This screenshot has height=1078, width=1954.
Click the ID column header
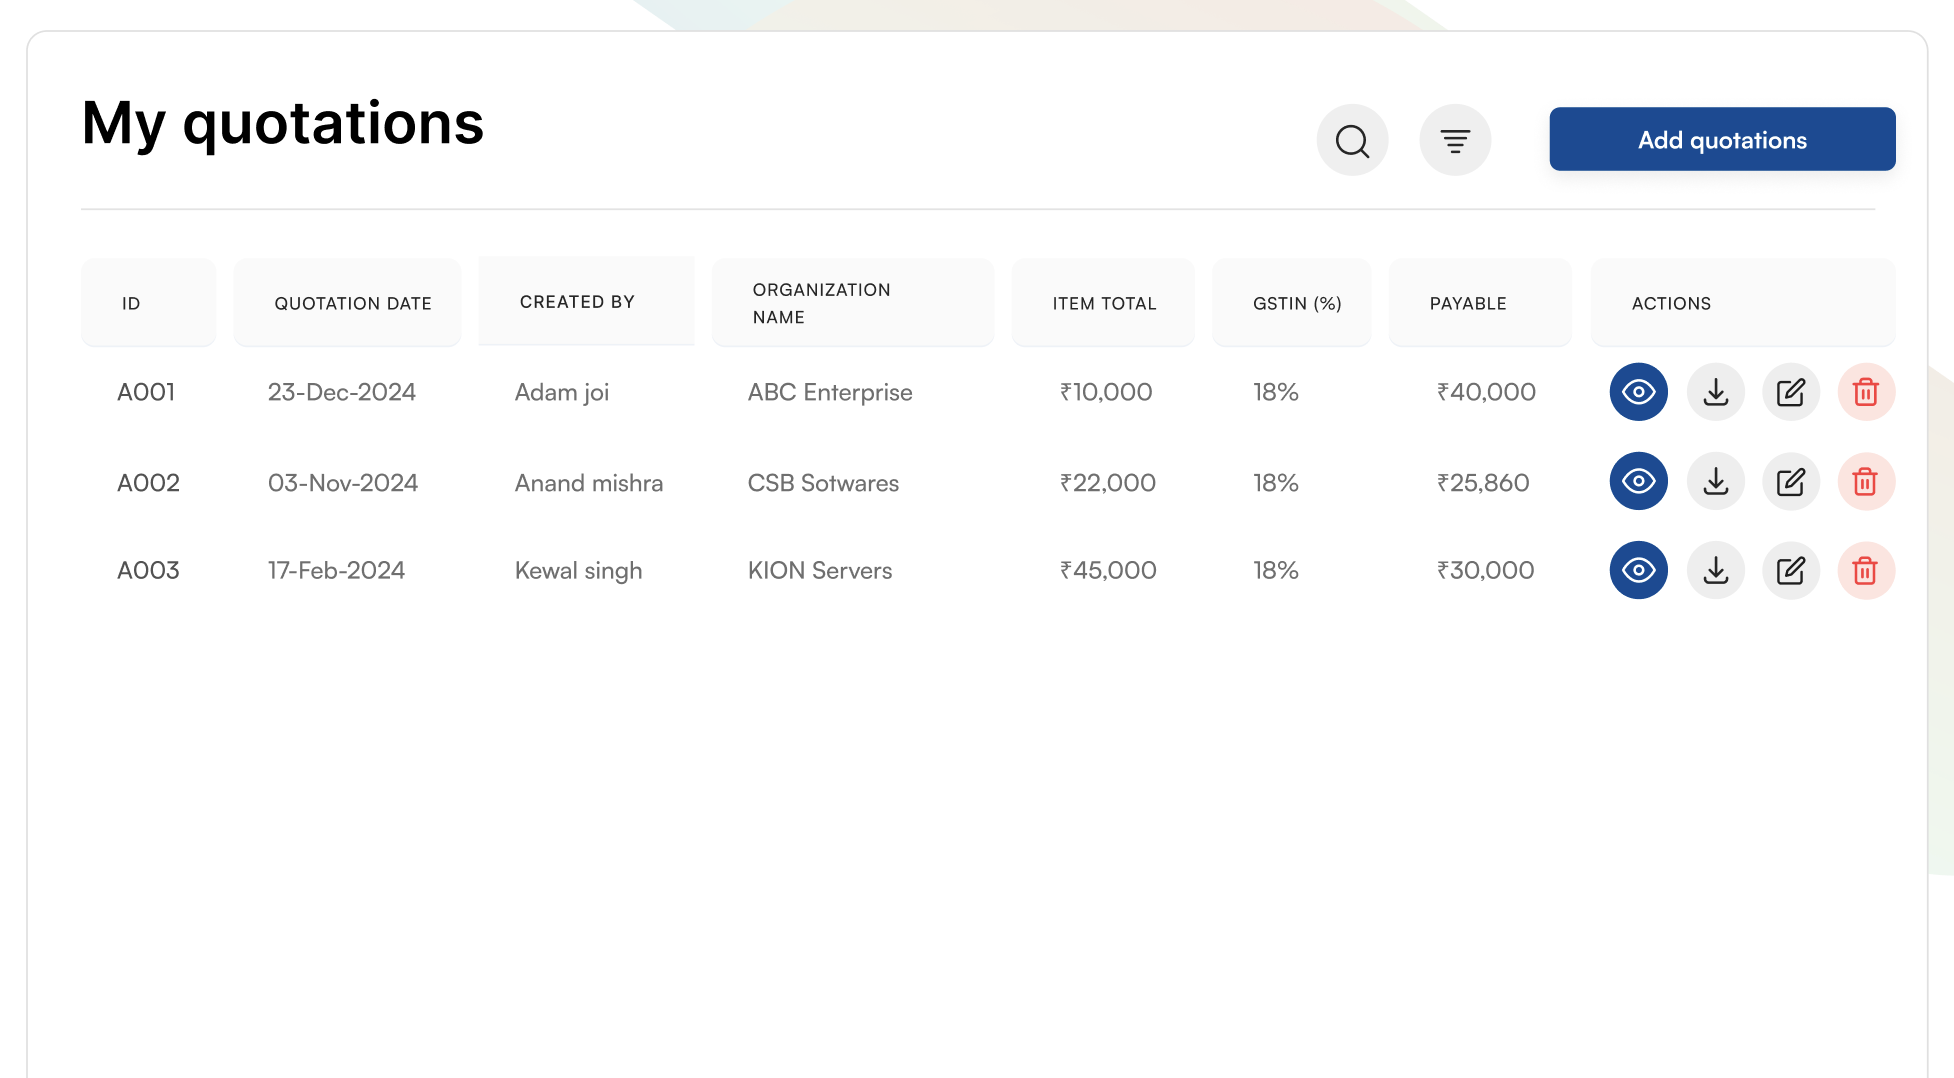click(x=131, y=303)
